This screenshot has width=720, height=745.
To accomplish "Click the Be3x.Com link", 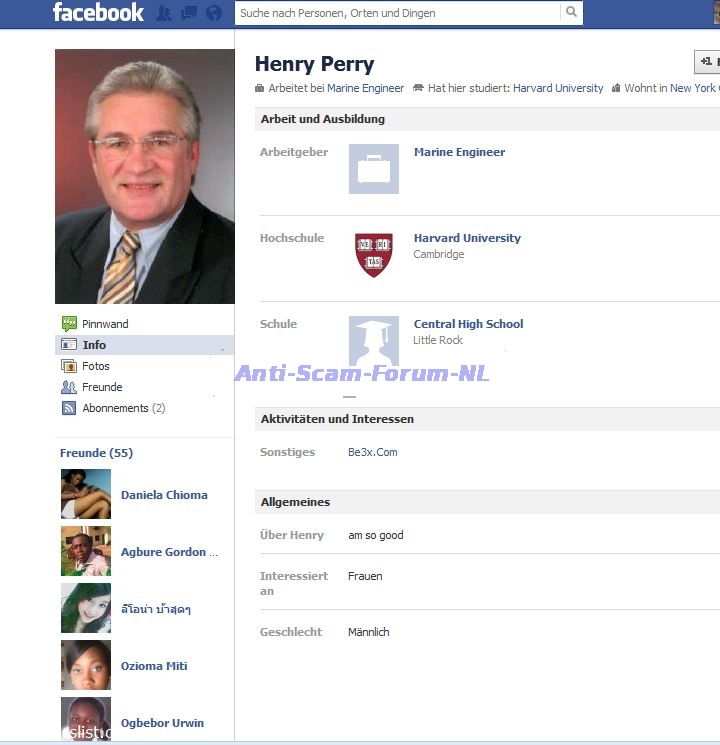I will [372, 452].
